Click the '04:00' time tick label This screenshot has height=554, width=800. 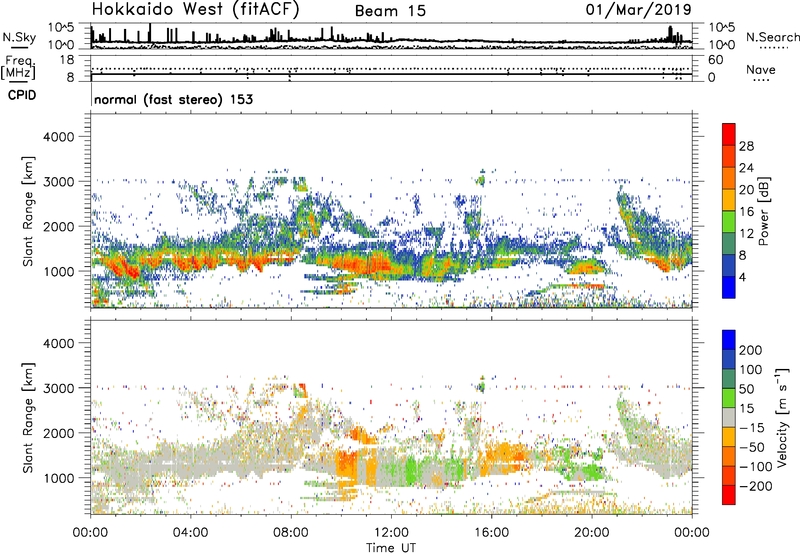(190, 533)
